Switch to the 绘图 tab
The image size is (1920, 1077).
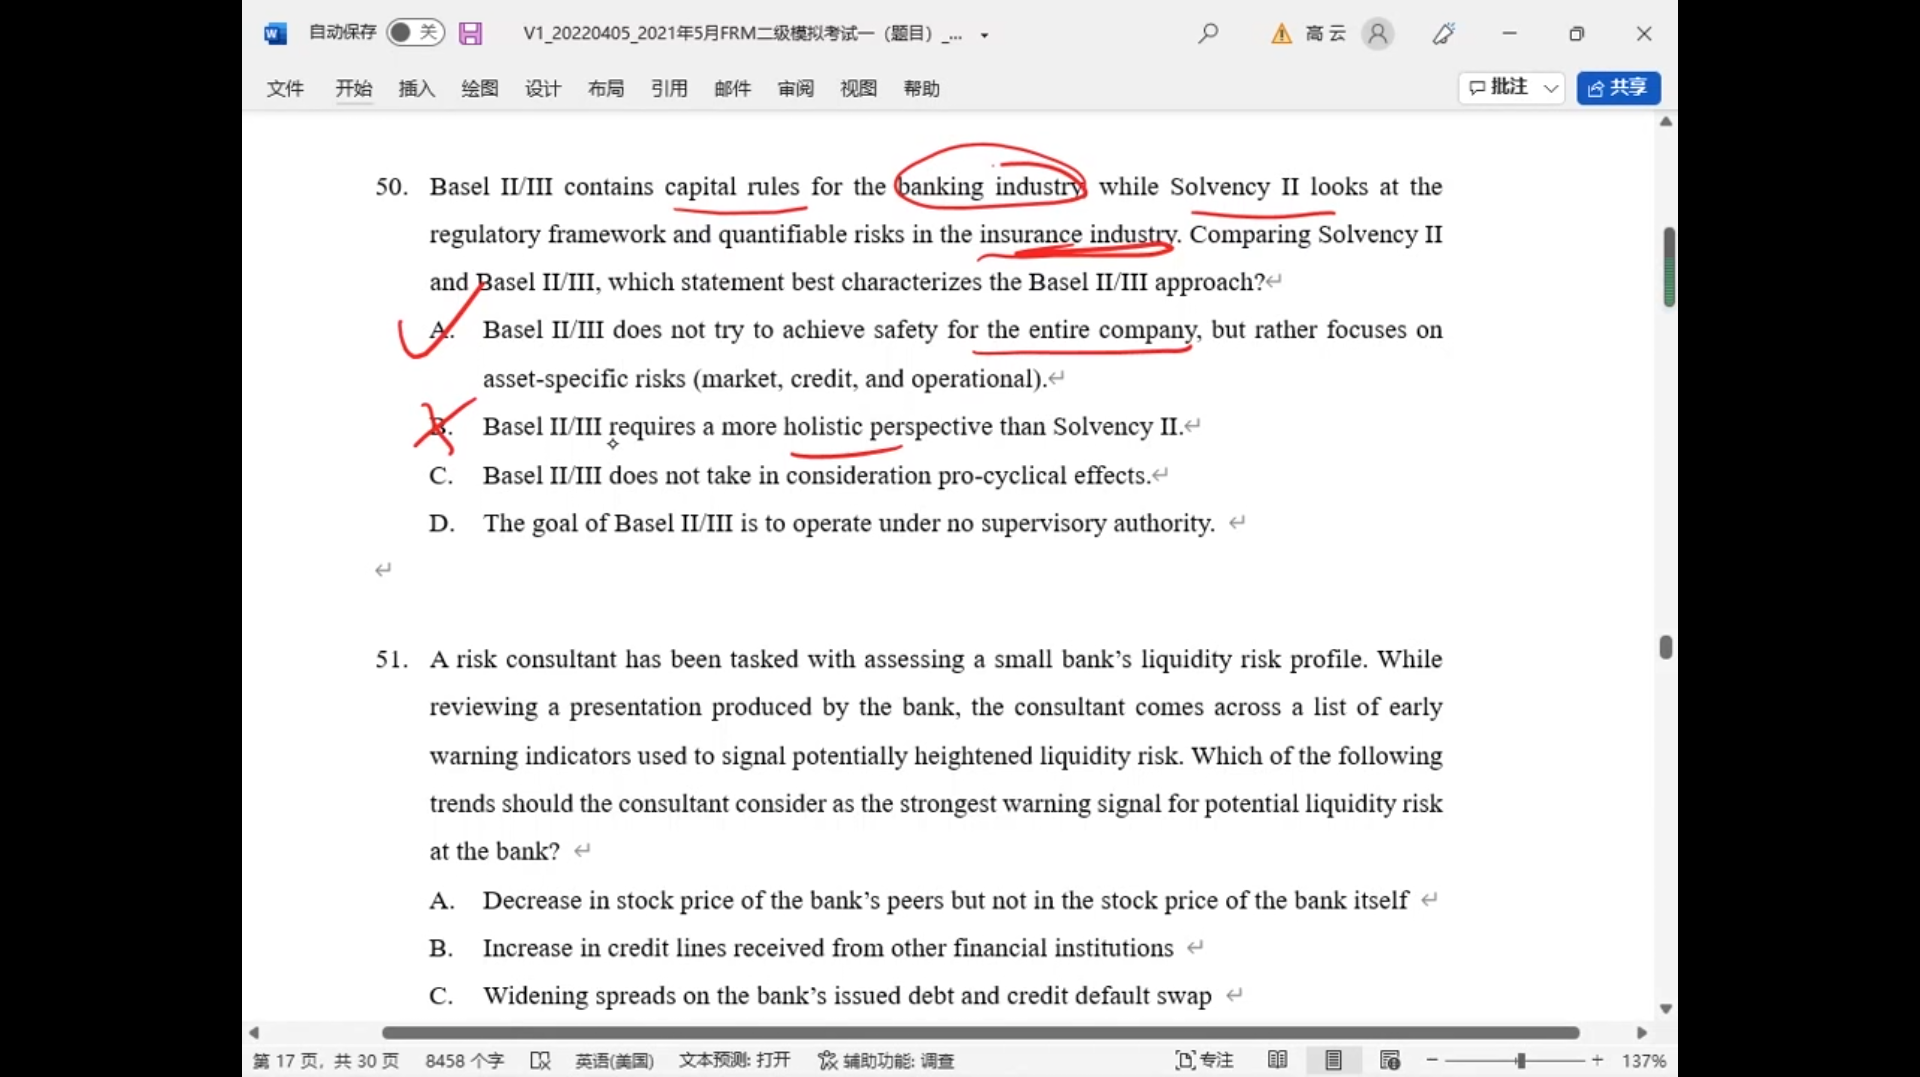(479, 89)
